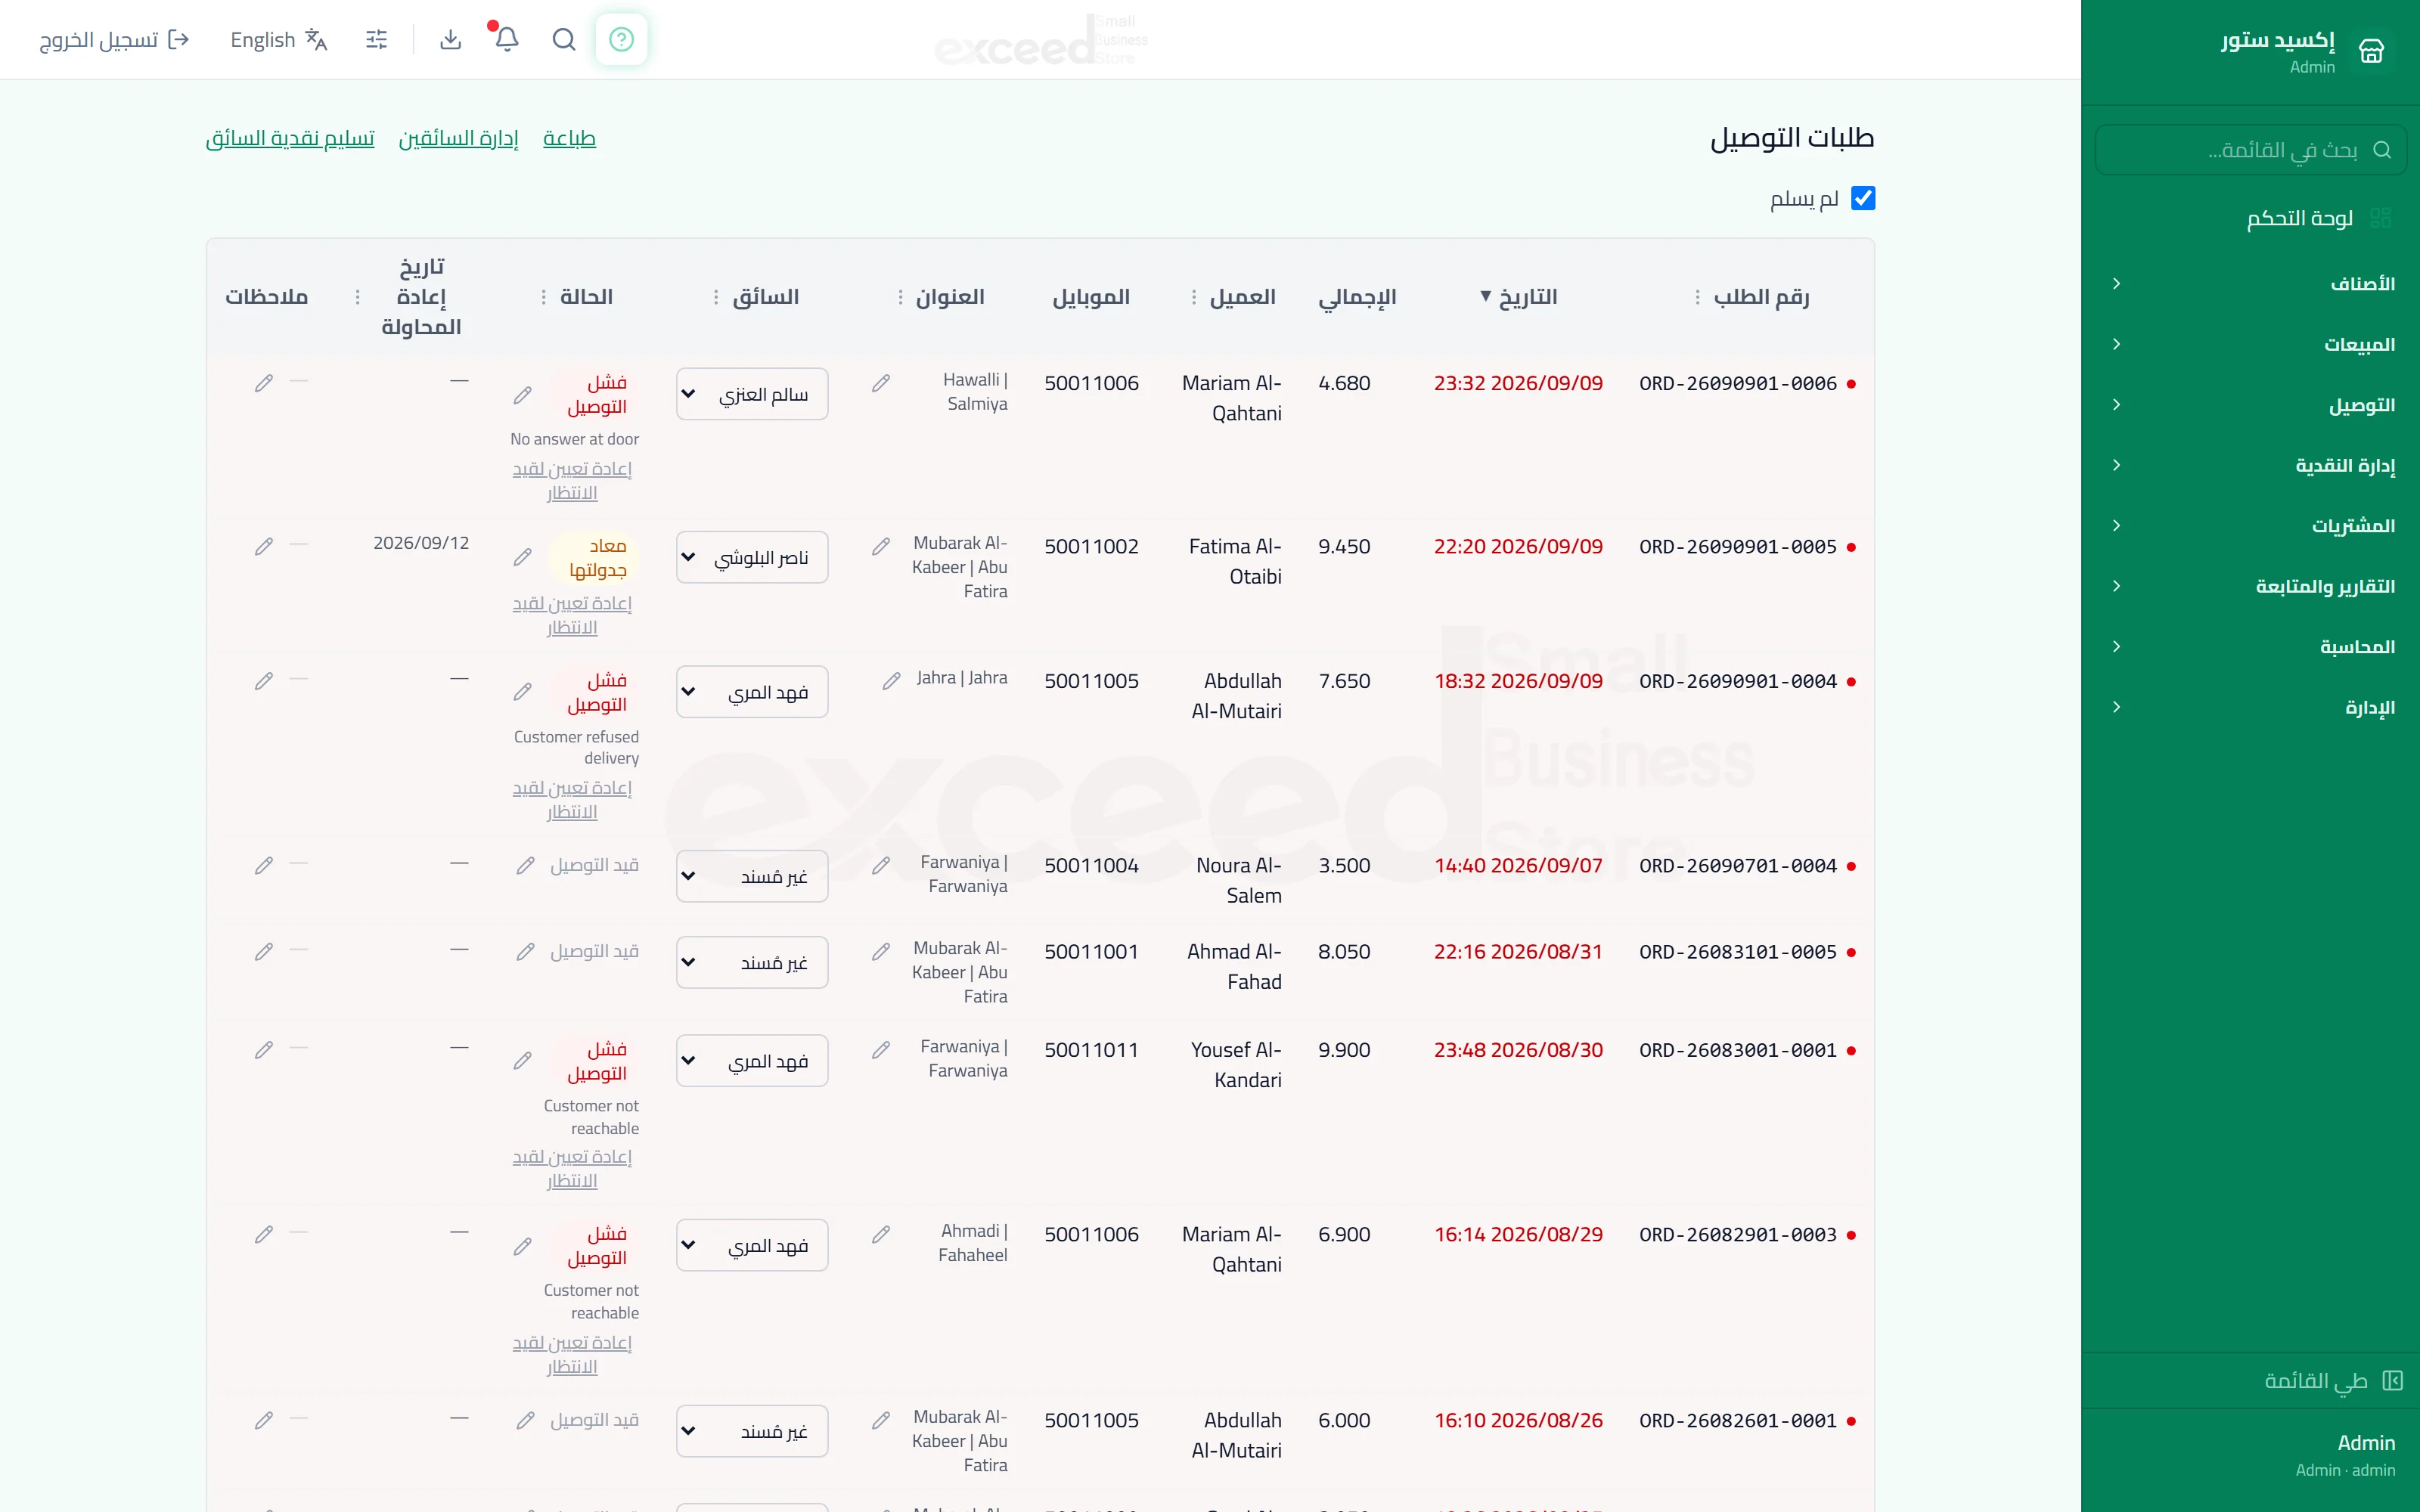Screen dimensions: 2420x1512
Task: Click the طباعة print link
Action: [x=569, y=138]
